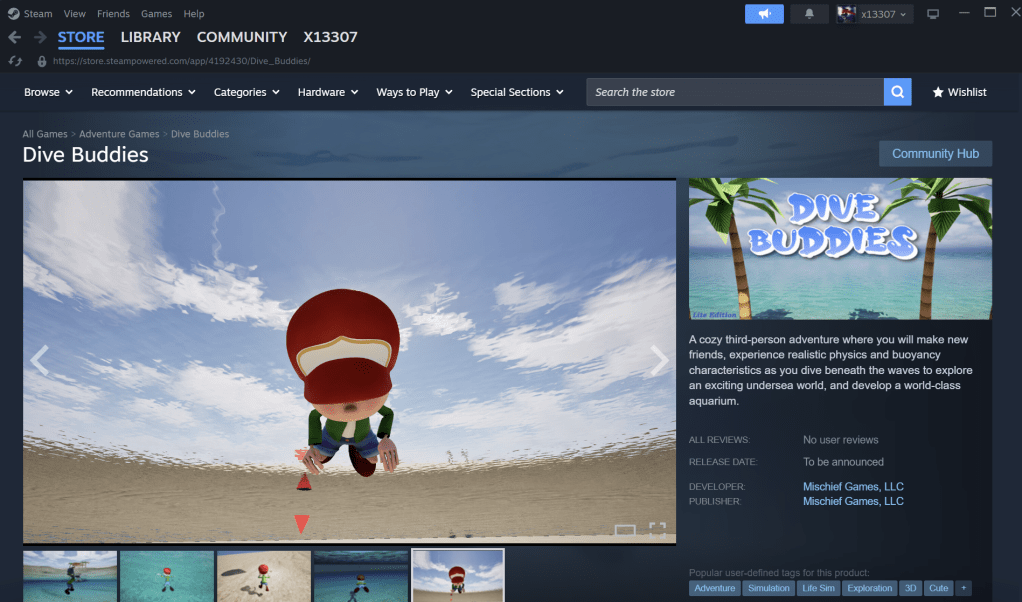
Task: Show previous screenshot with left arrow
Action: [x=40, y=361]
